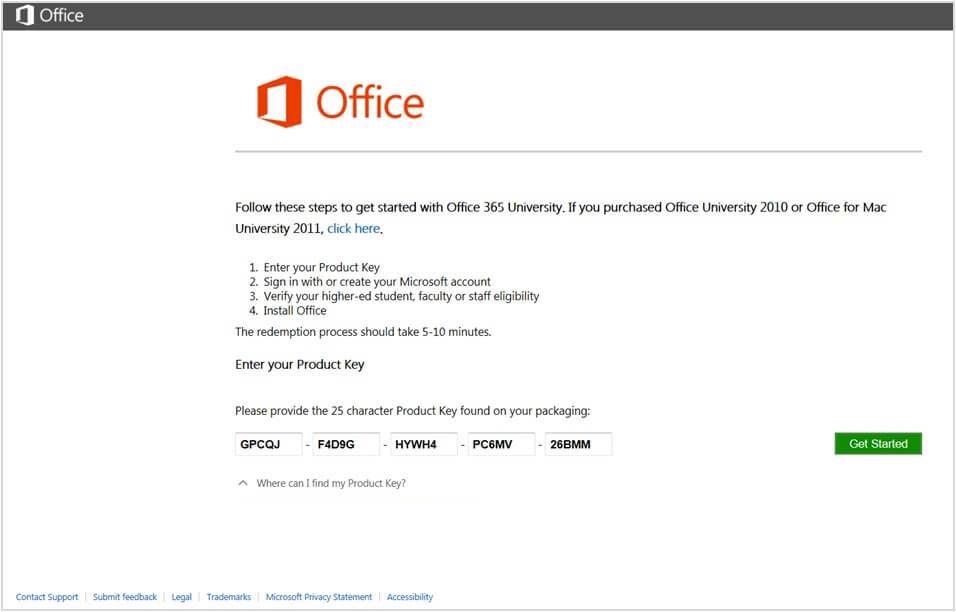Open the Trademarks link
956x612 pixels.
(x=228, y=596)
